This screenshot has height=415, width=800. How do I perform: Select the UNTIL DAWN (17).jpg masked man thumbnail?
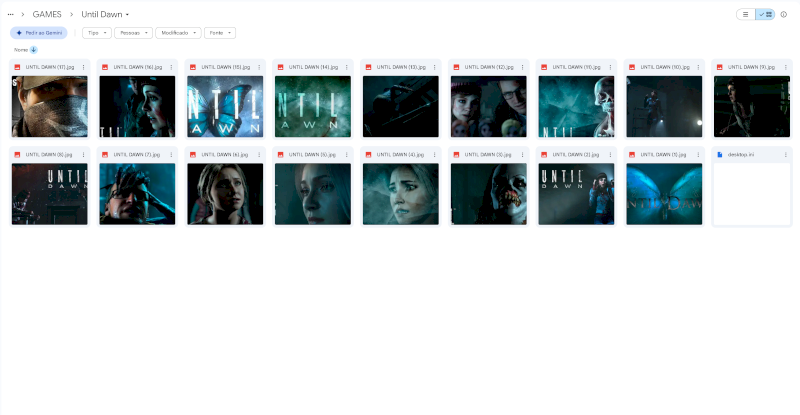click(x=49, y=106)
